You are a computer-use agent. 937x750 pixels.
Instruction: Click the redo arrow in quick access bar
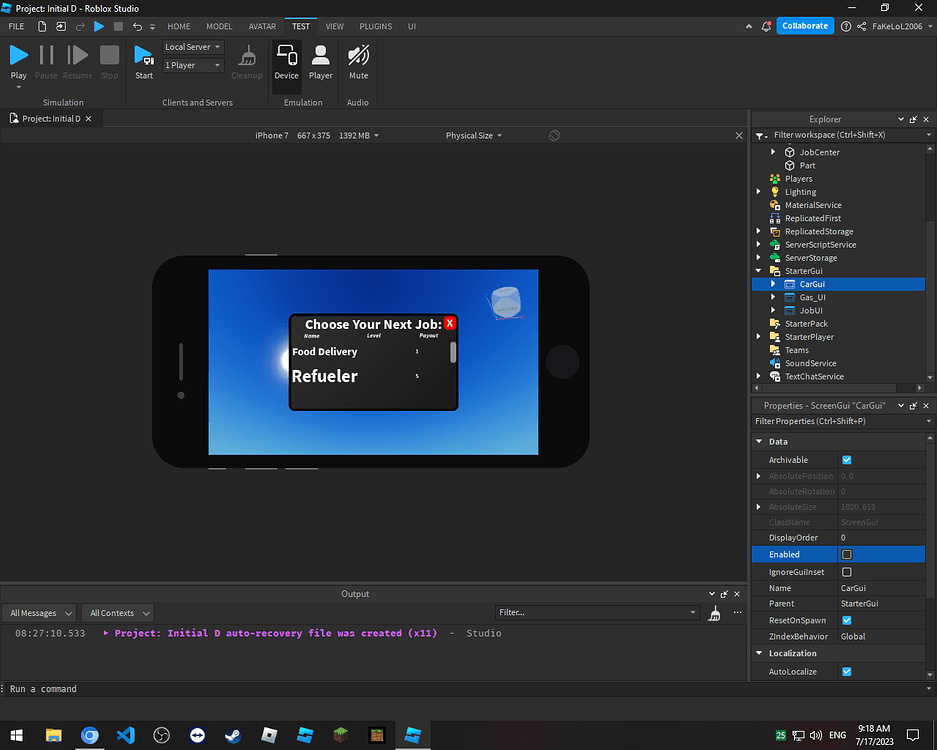click(80, 26)
